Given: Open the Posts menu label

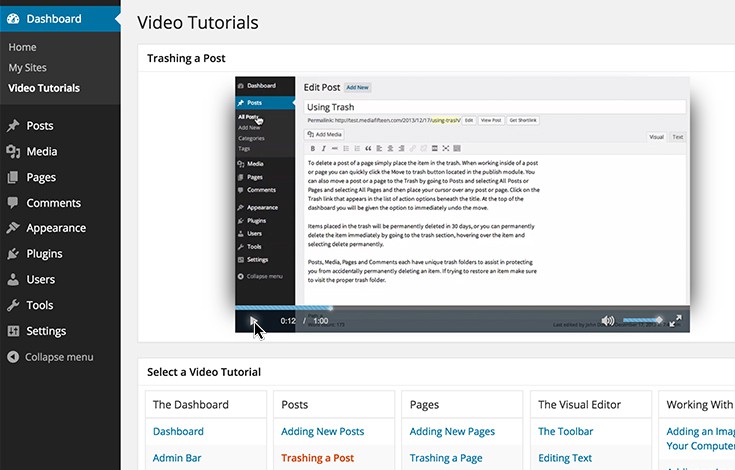Looking at the screenshot, I should point(40,126).
